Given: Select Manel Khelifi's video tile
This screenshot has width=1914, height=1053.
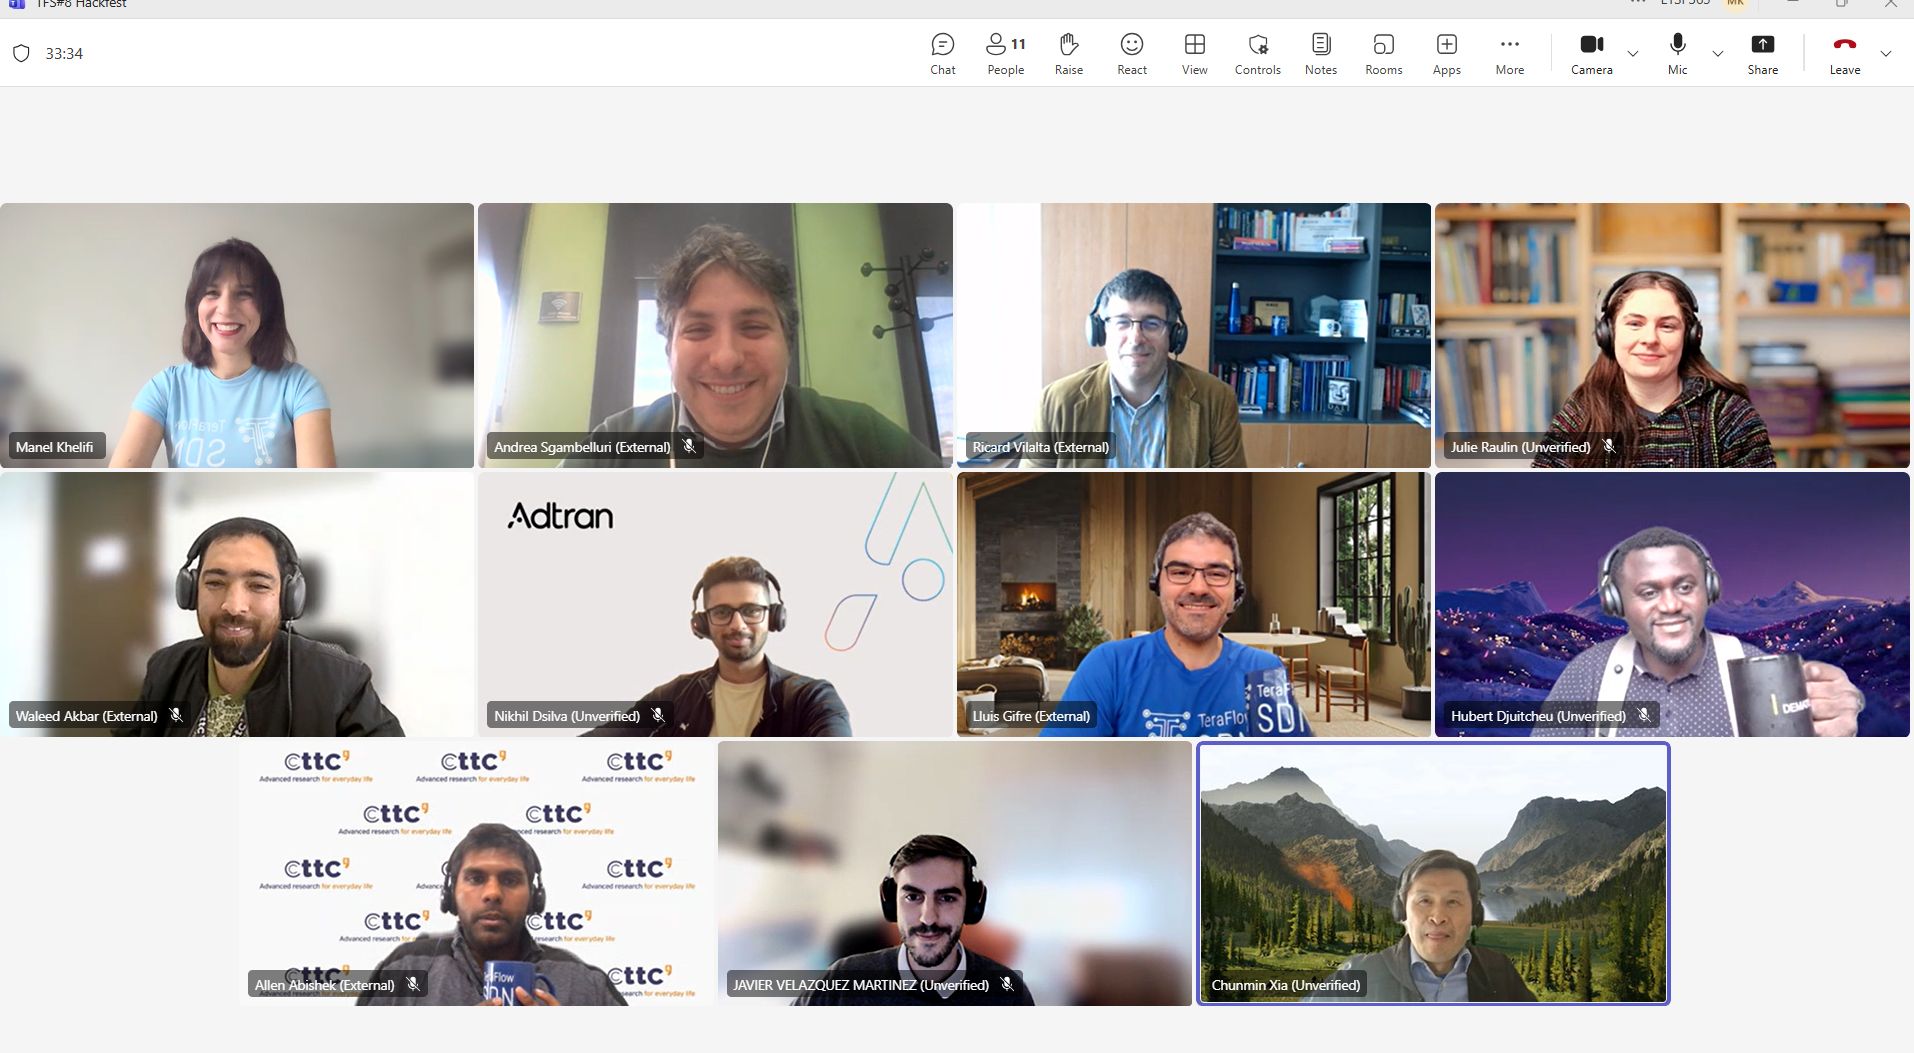Looking at the screenshot, I should click(237, 335).
